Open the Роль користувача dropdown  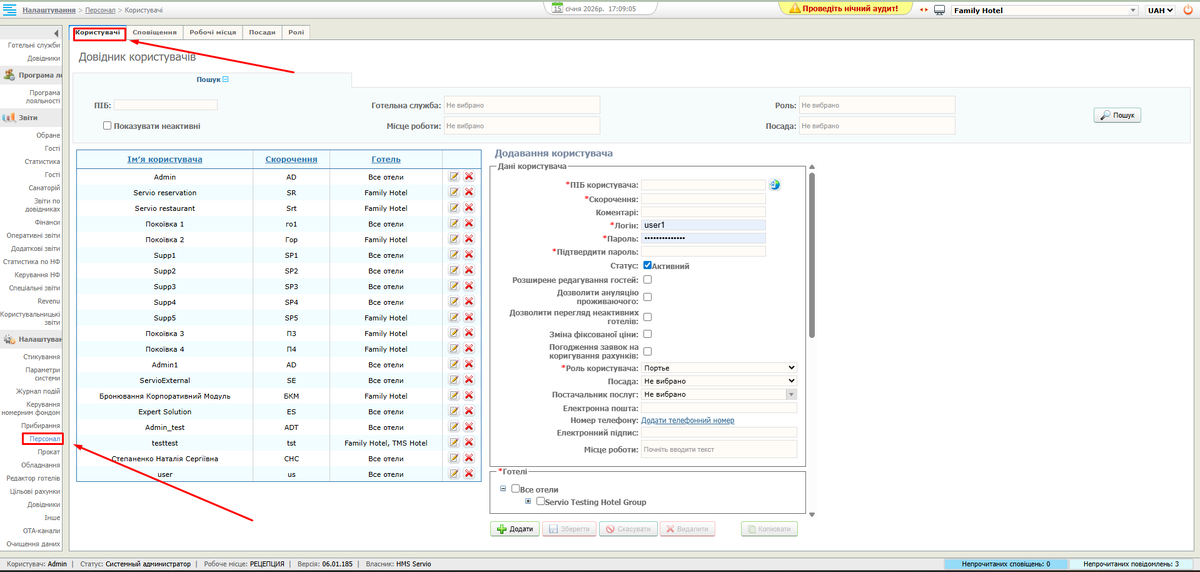719,367
